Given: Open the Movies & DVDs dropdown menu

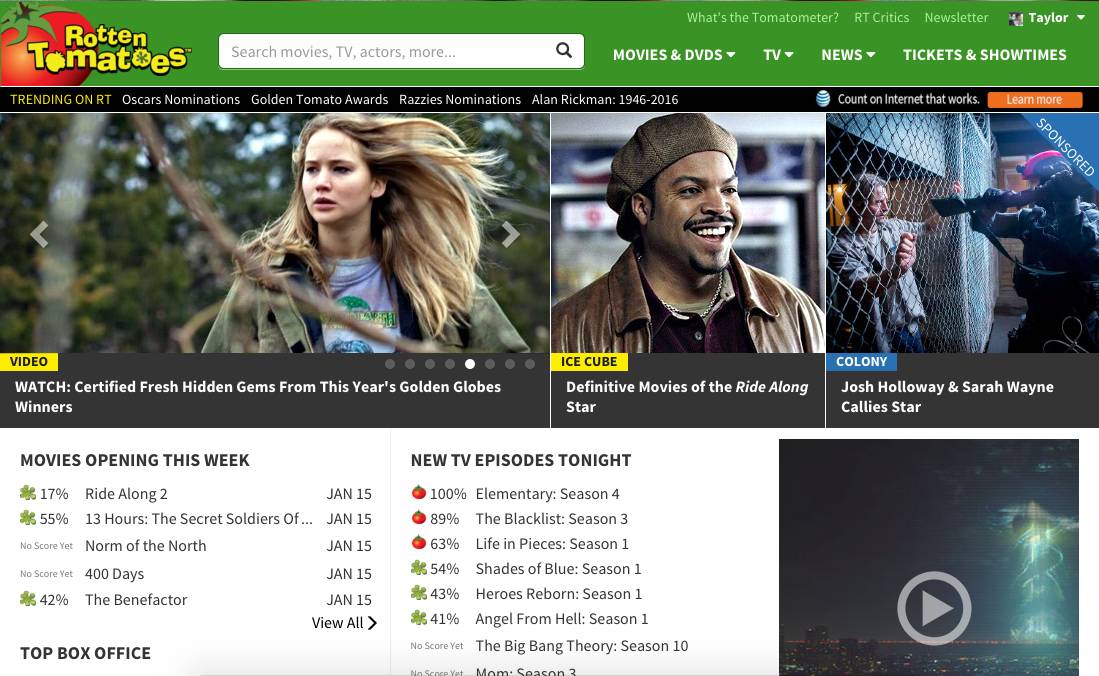Looking at the screenshot, I should tap(674, 55).
